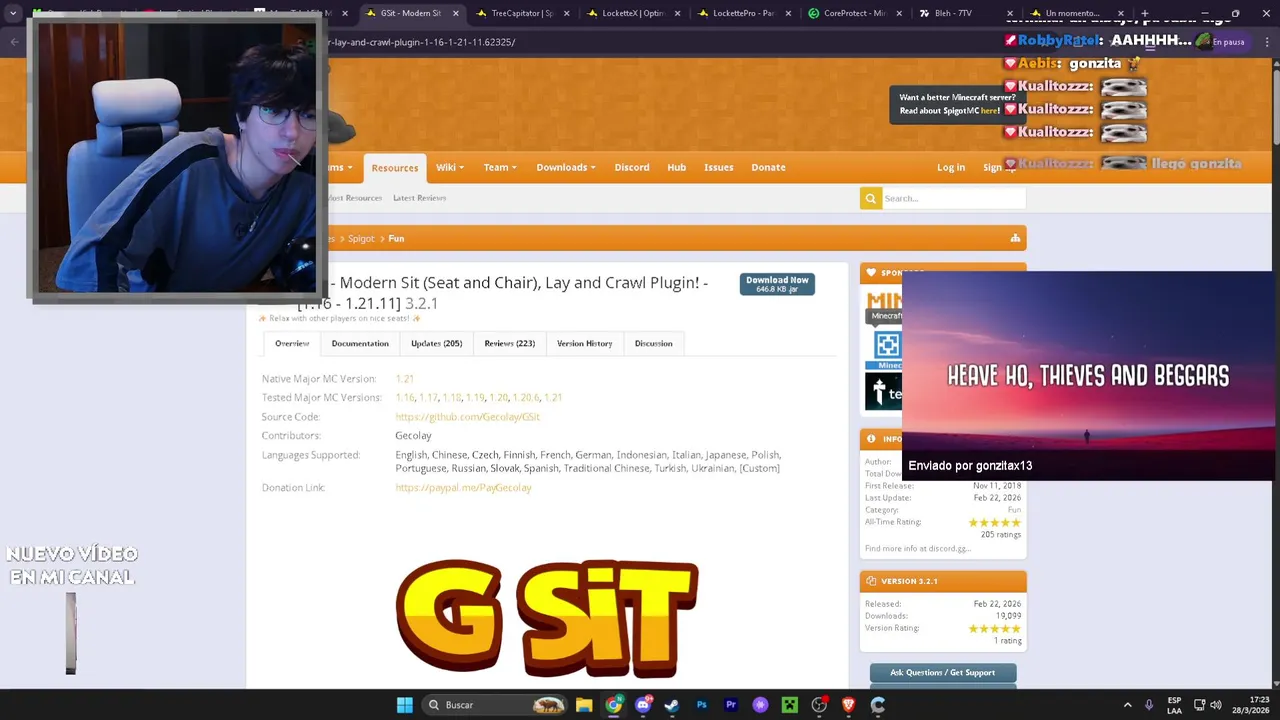Open the Documentation tab of the plugin

[x=360, y=343]
